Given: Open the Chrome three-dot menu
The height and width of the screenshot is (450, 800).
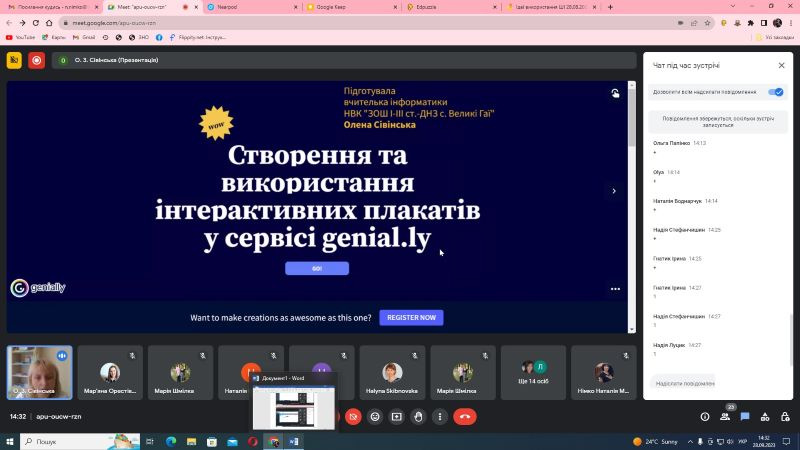Looking at the screenshot, I should (791, 23).
